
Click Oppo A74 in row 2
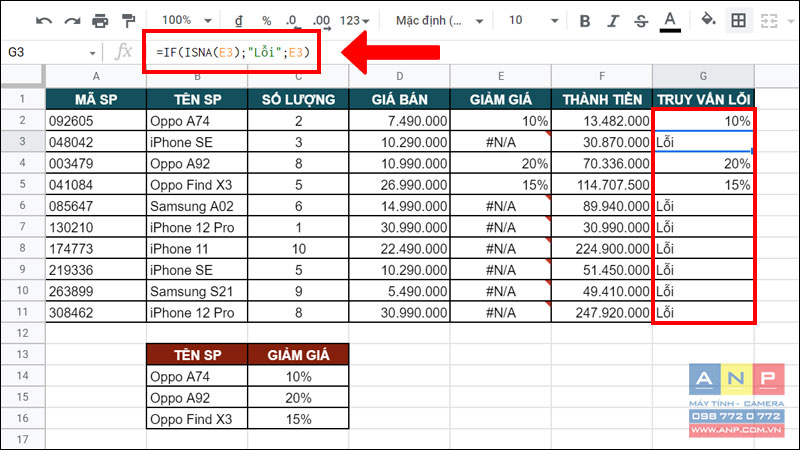(x=197, y=121)
